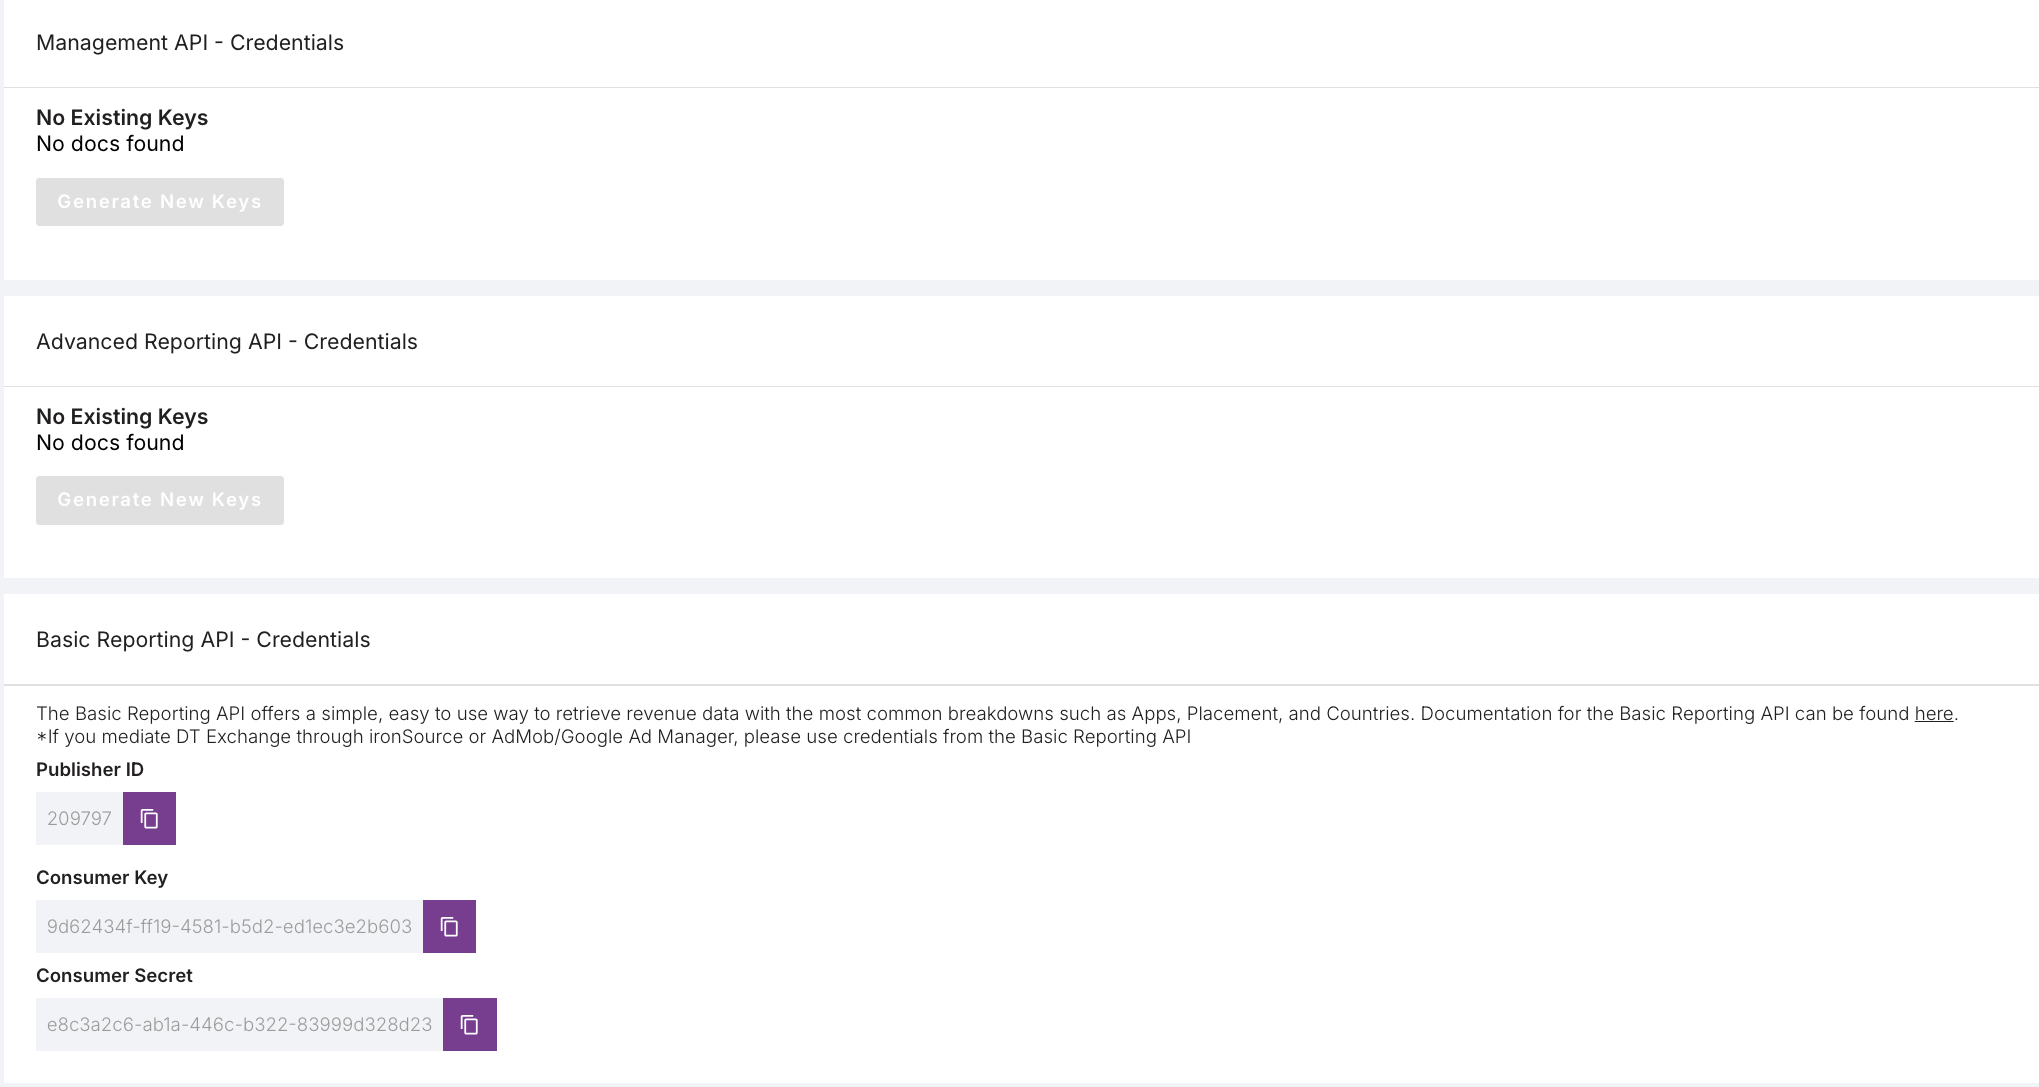Click the mediation note about DT Exchange
The width and height of the screenshot is (2039, 1087).
tap(613, 735)
